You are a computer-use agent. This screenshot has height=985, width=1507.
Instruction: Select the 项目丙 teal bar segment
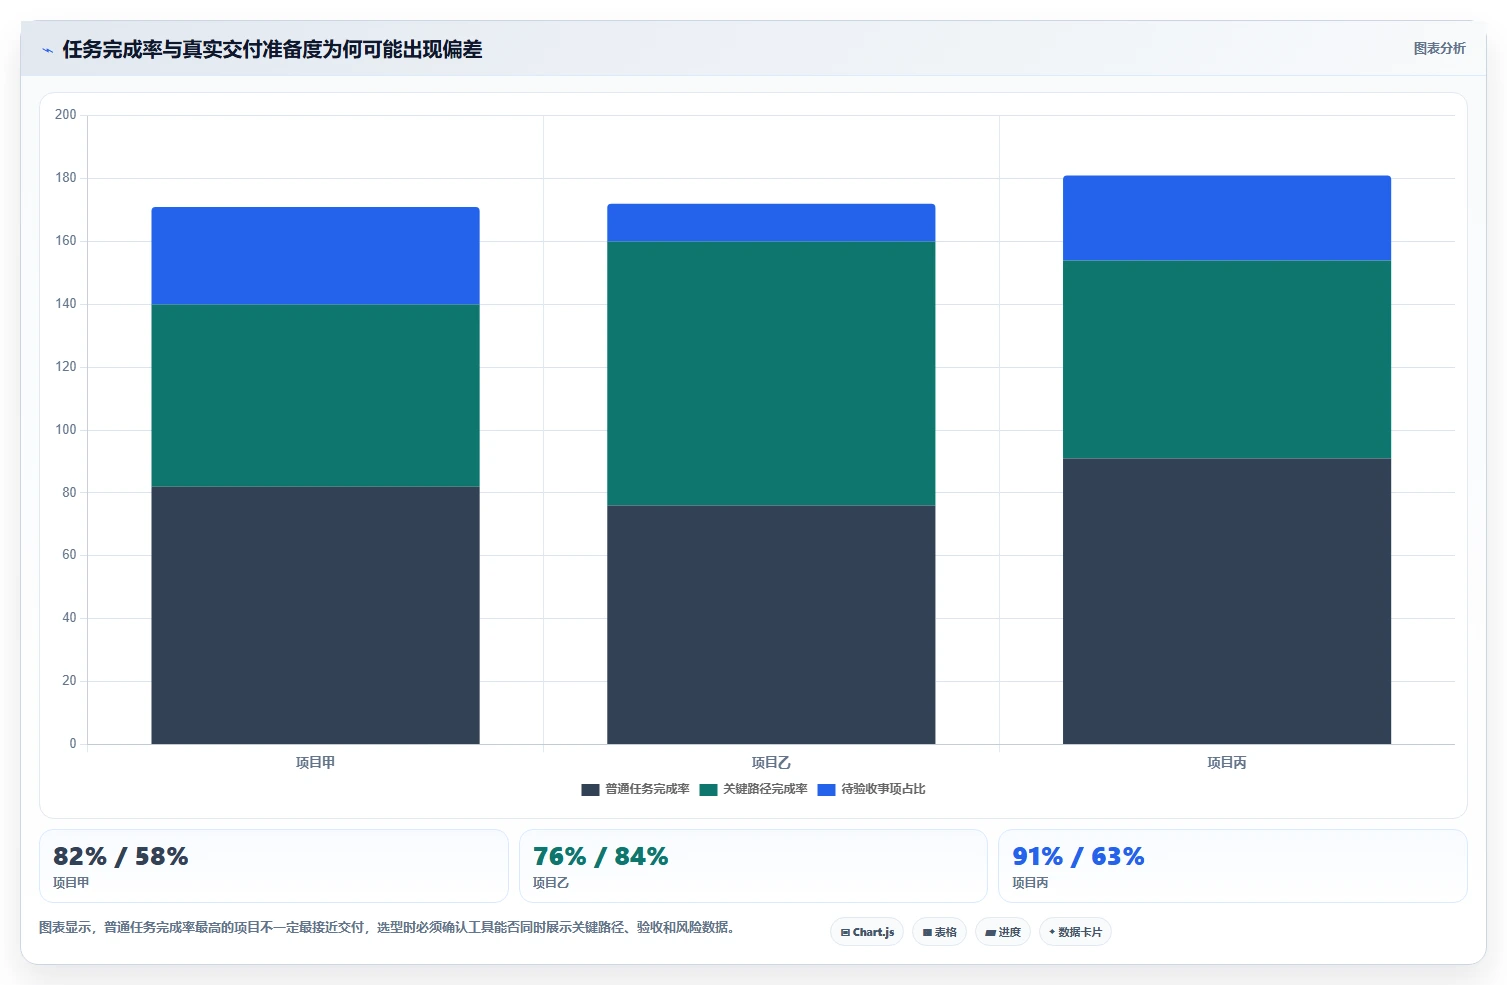tap(1227, 360)
